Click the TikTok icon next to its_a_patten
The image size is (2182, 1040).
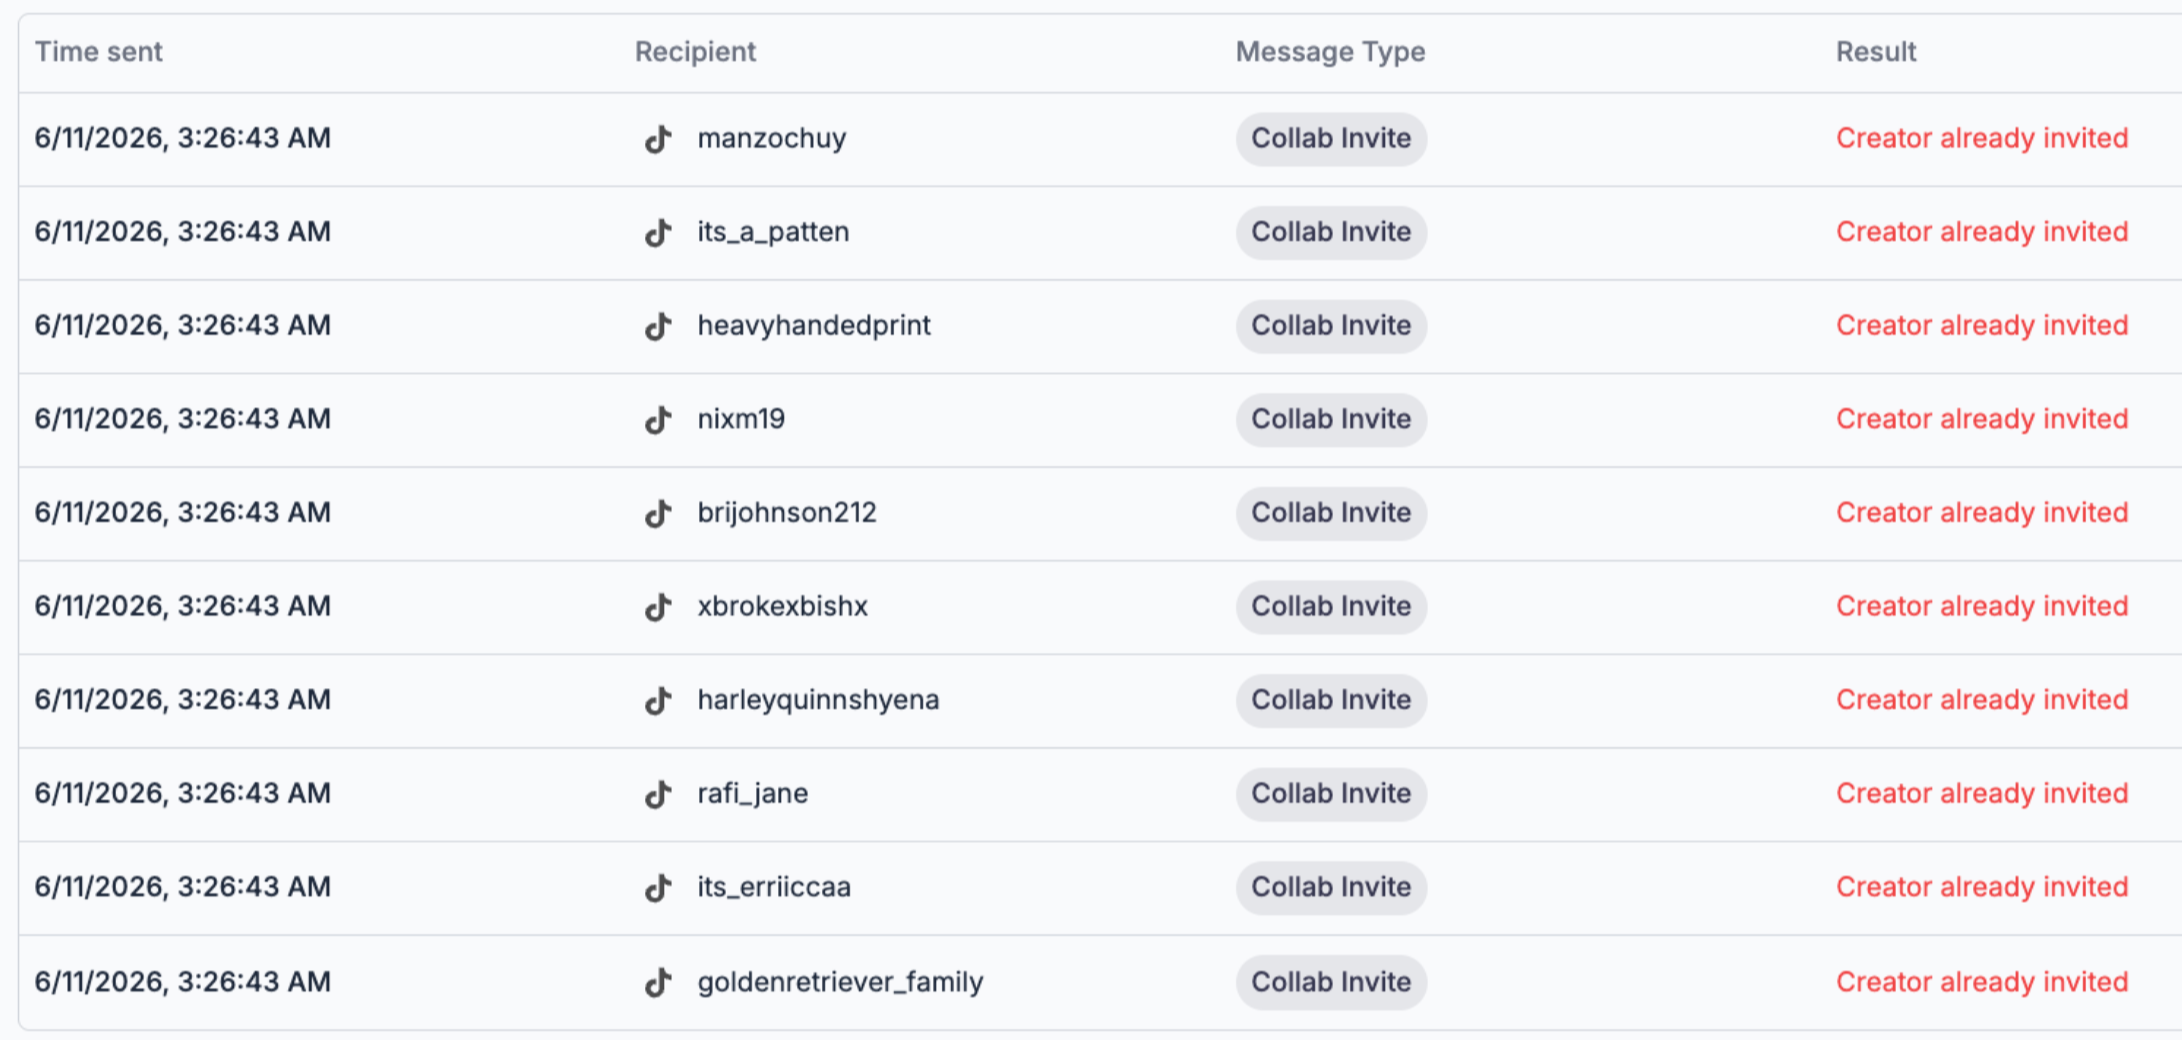657,233
